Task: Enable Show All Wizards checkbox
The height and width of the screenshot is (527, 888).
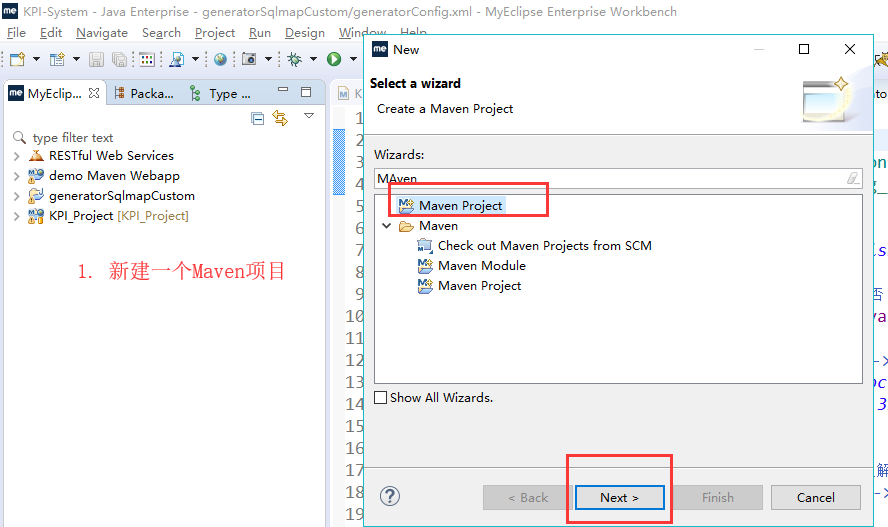Action: tap(381, 397)
